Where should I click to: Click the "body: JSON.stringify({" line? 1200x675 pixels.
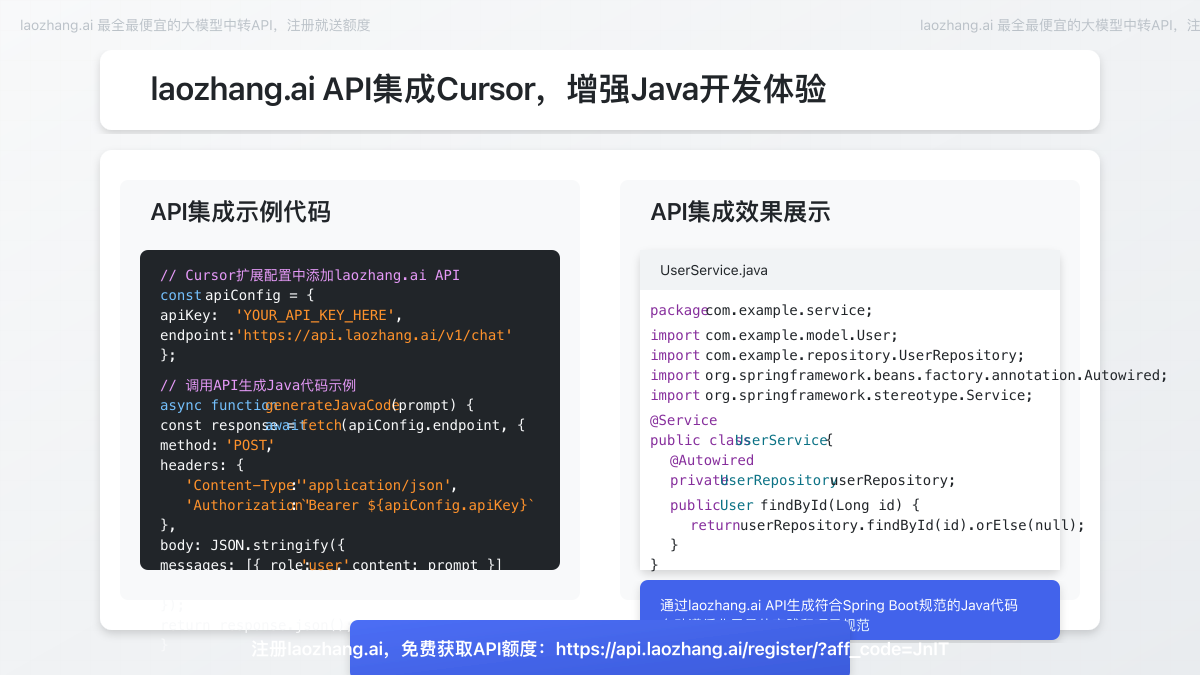pos(252,545)
